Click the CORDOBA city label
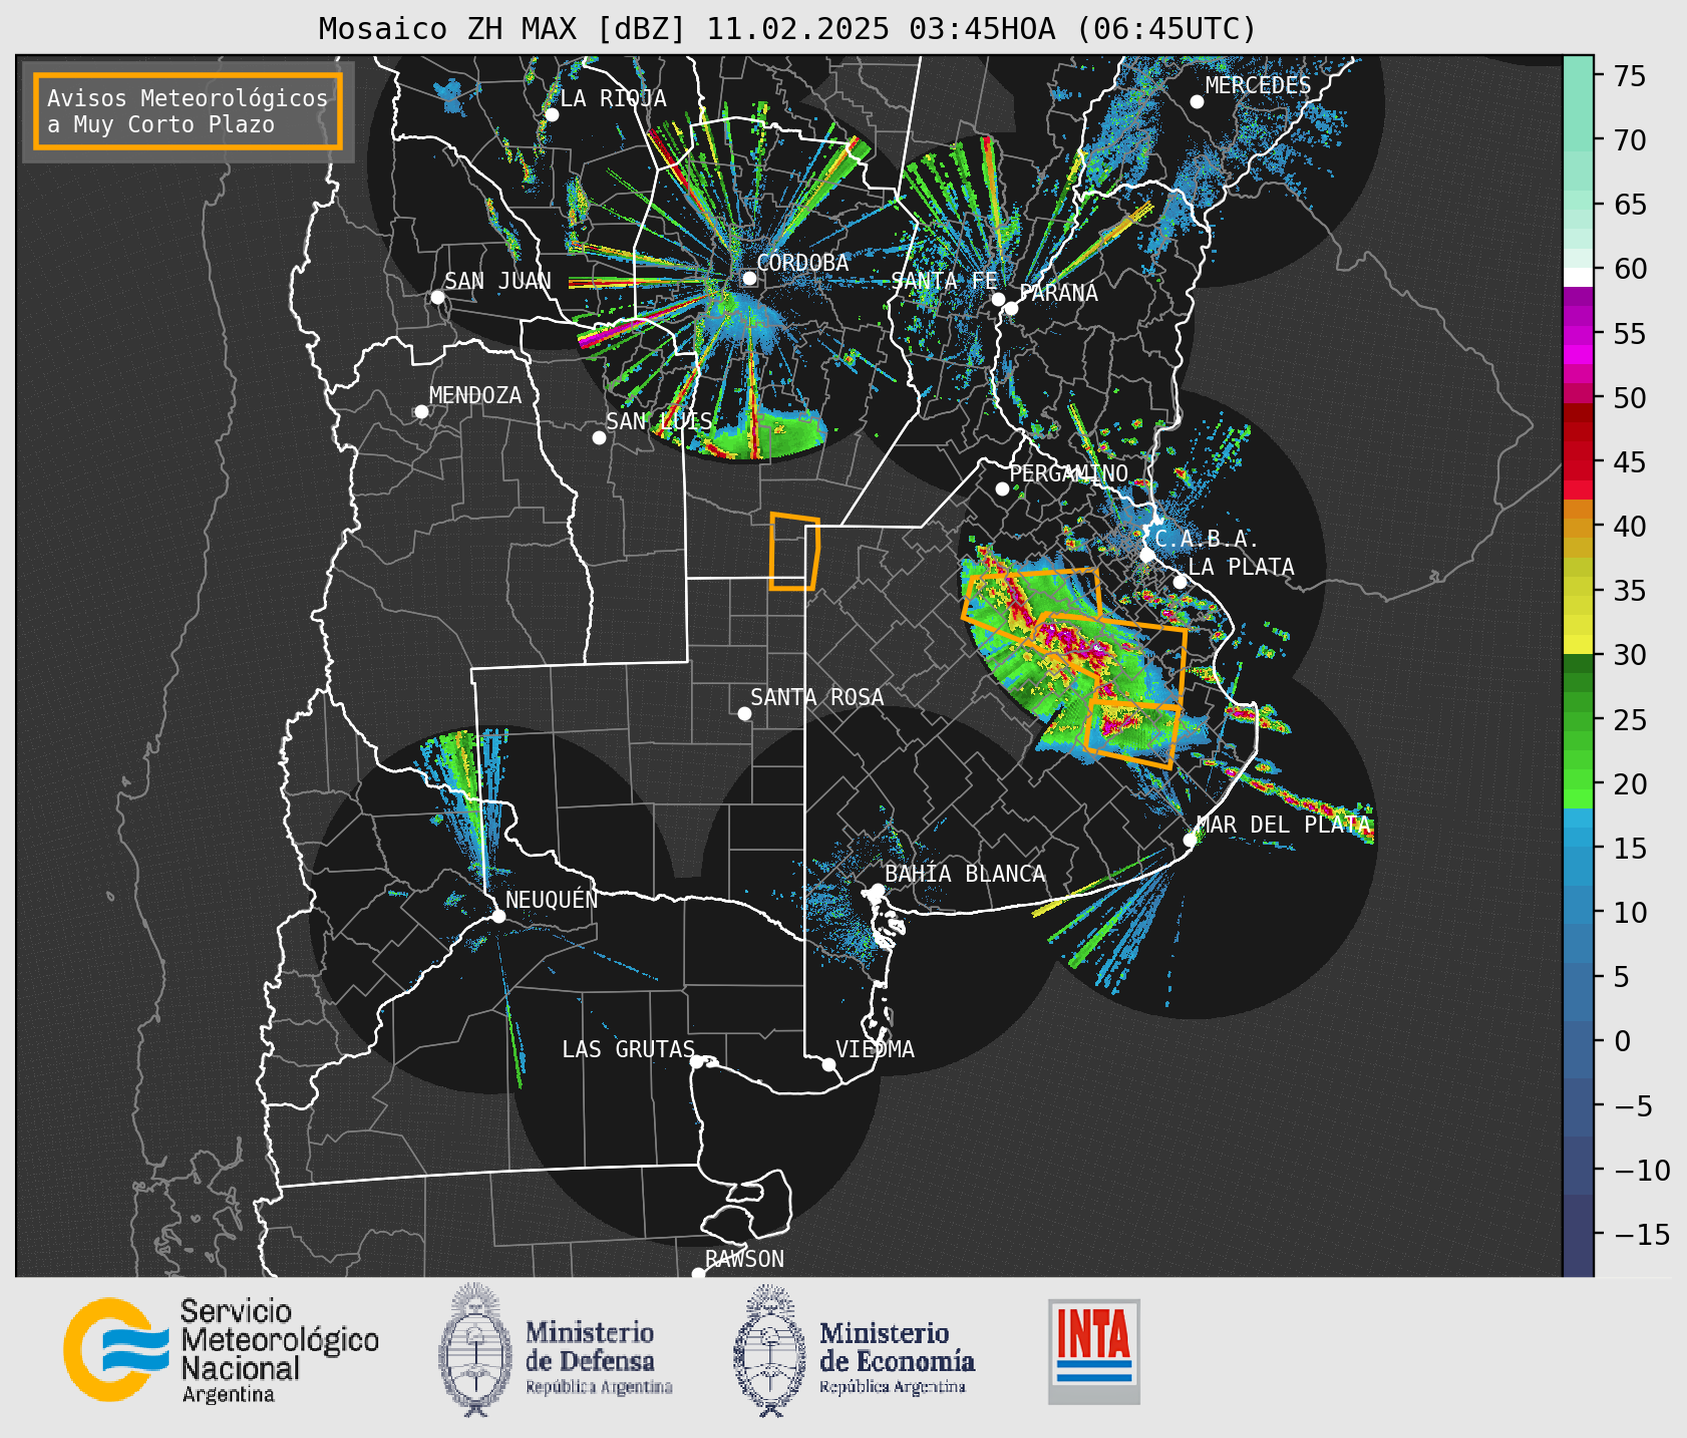Viewport: 1687px width, 1438px height. pos(802,263)
